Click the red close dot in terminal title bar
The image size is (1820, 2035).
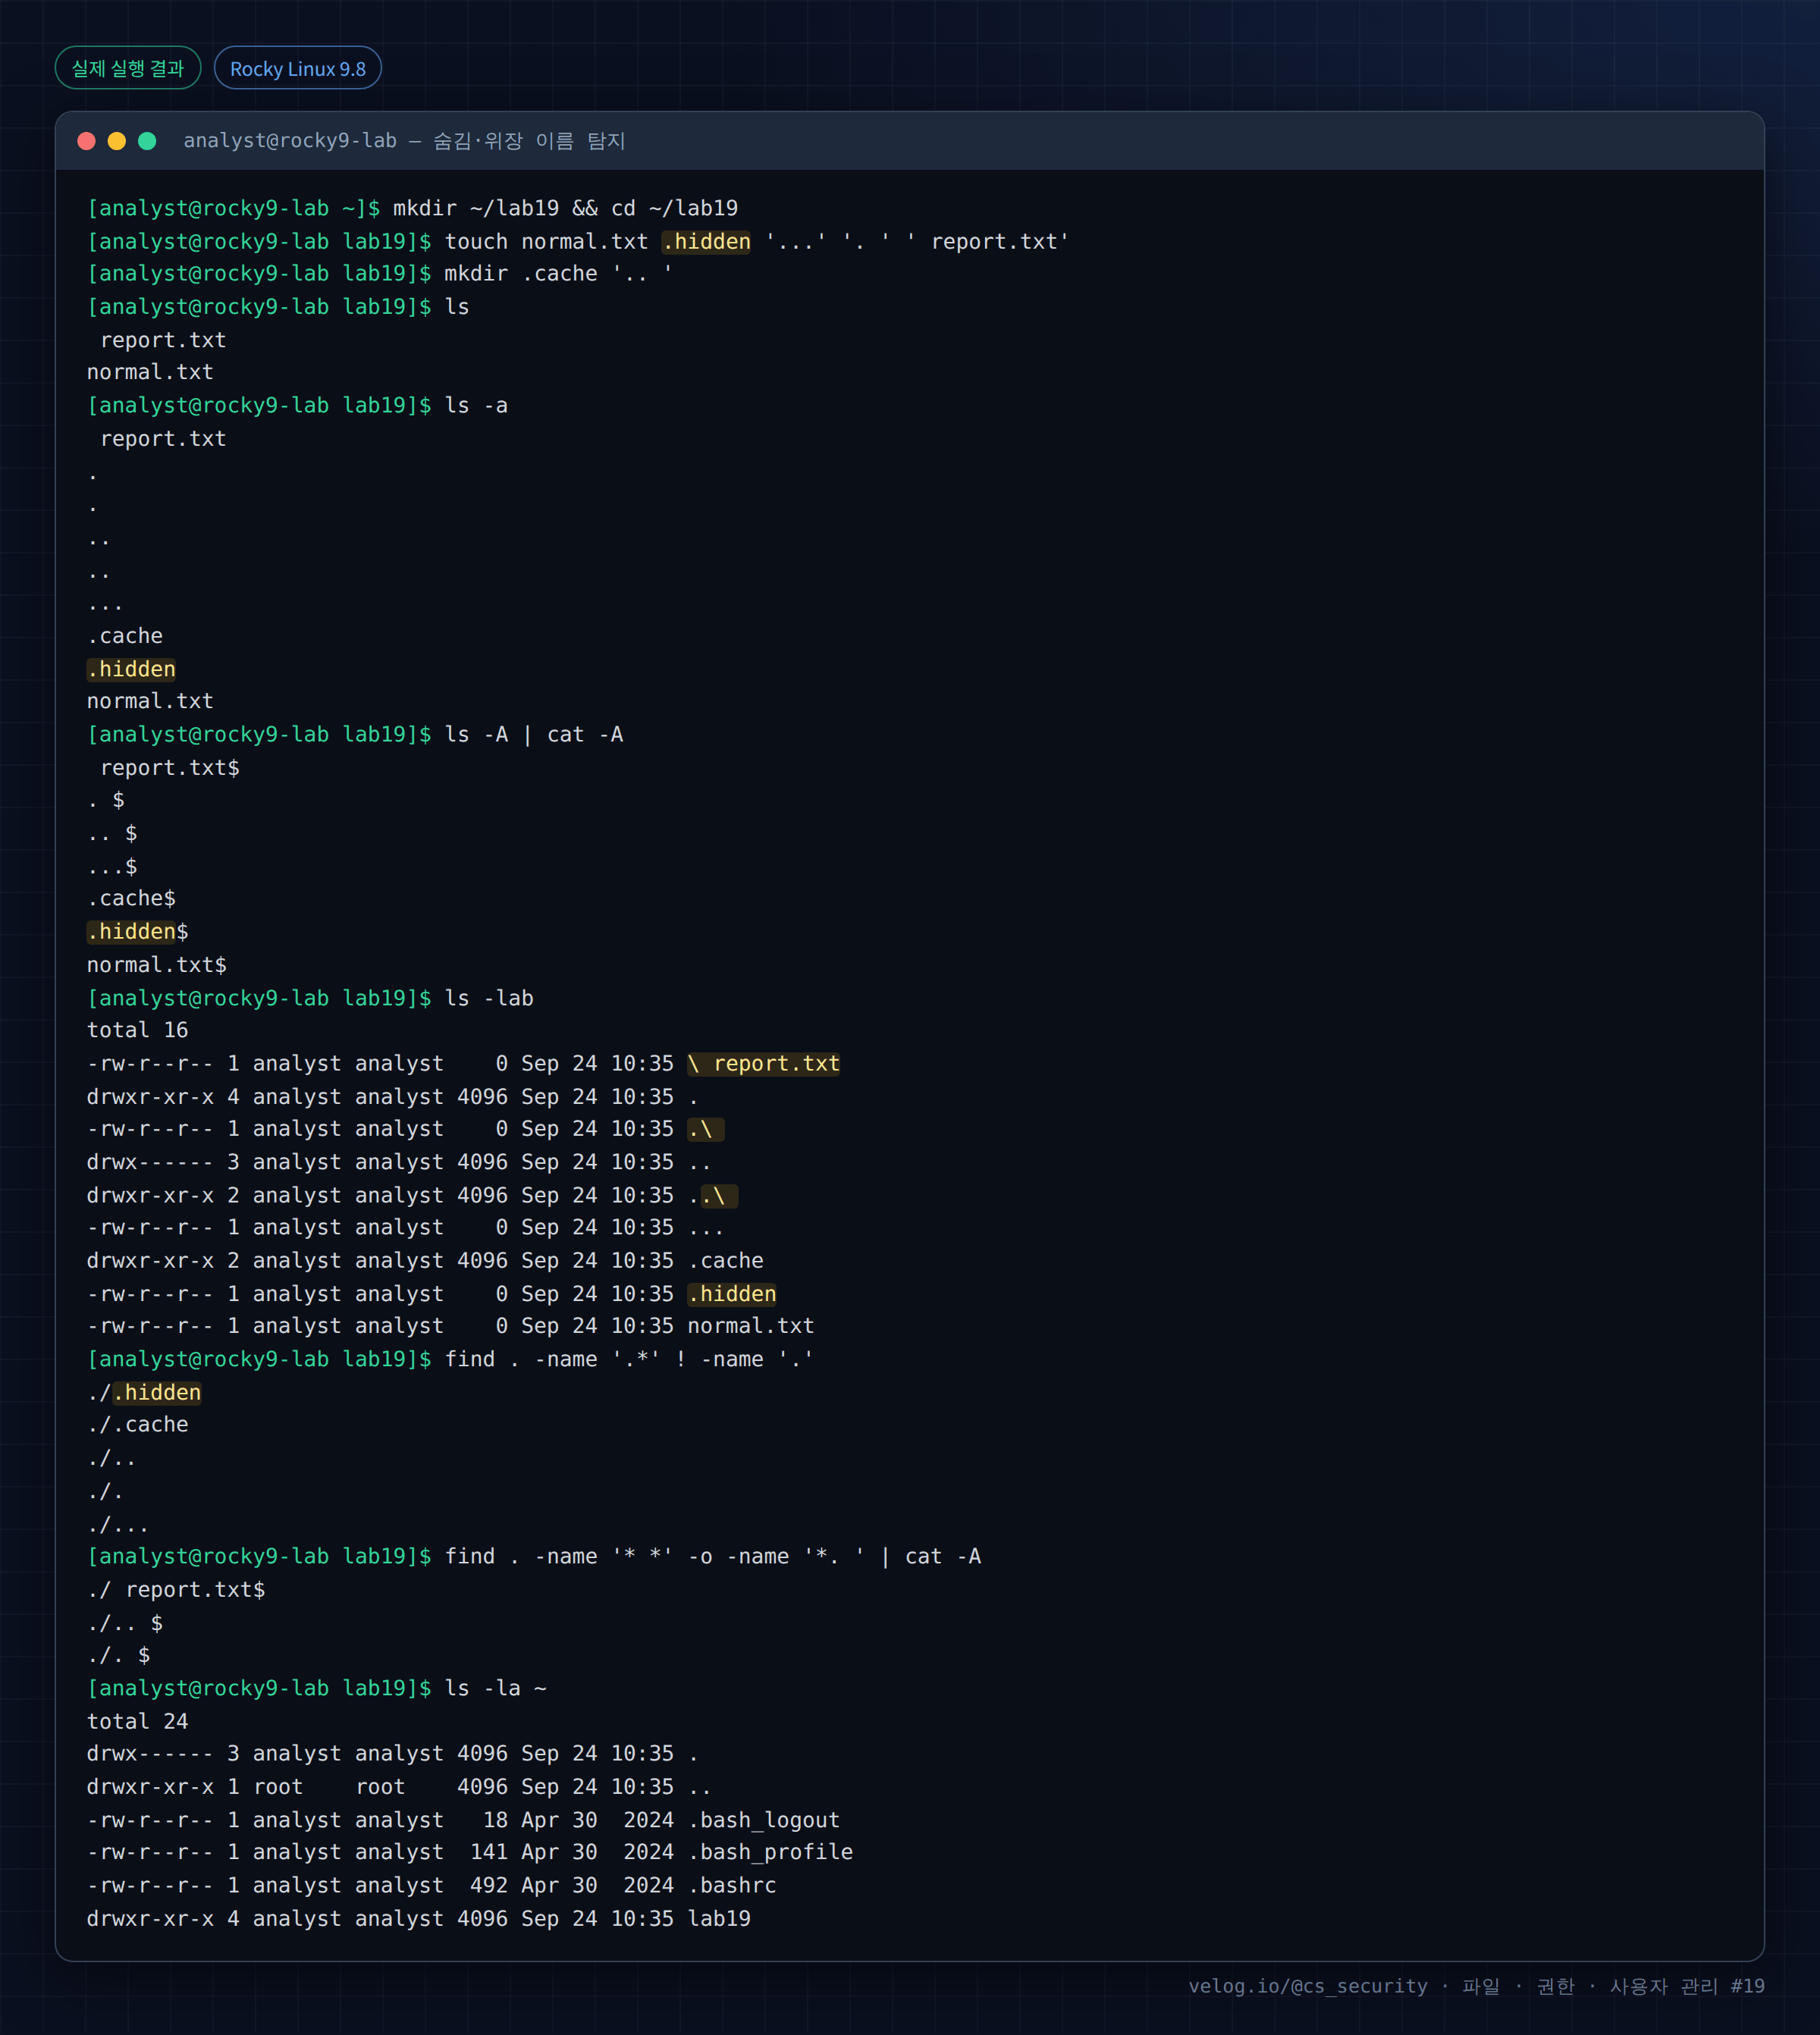coord(86,141)
